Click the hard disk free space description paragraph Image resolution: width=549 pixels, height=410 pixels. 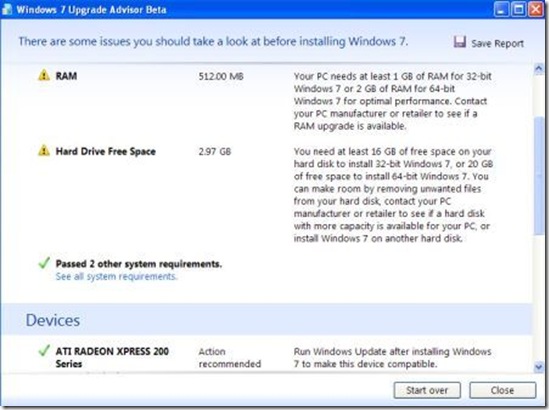coord(393,195)
